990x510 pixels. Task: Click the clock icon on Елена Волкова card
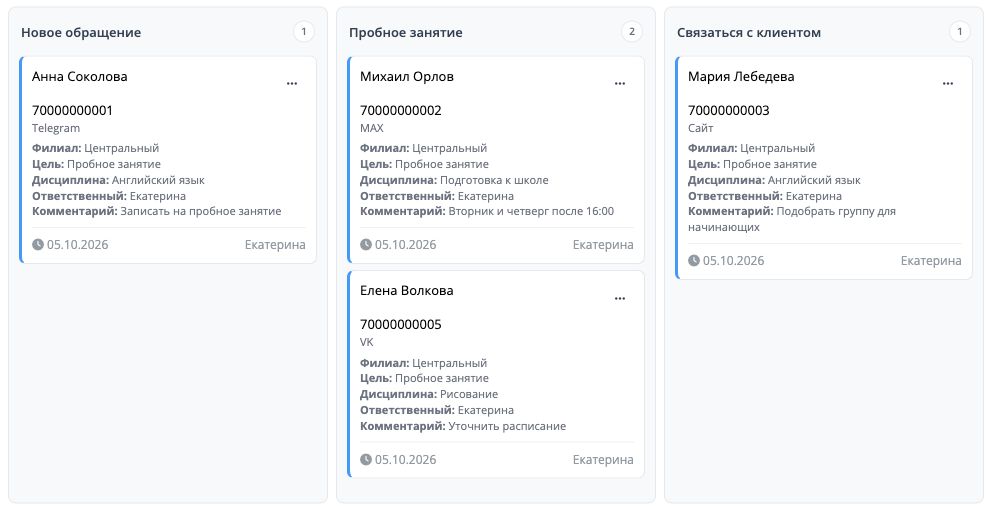pyautogui.click(x=366, y=460)
